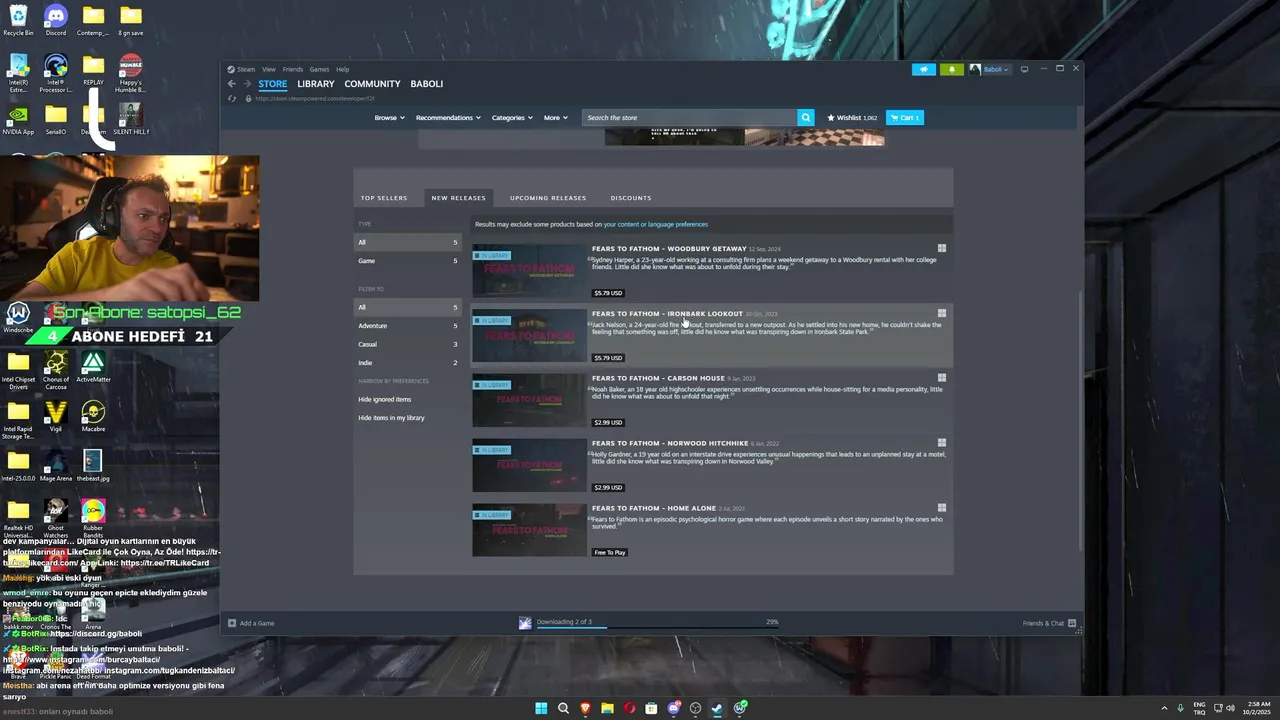
Task: Switch to LIBRARY section
Action: tap(315, 84)
